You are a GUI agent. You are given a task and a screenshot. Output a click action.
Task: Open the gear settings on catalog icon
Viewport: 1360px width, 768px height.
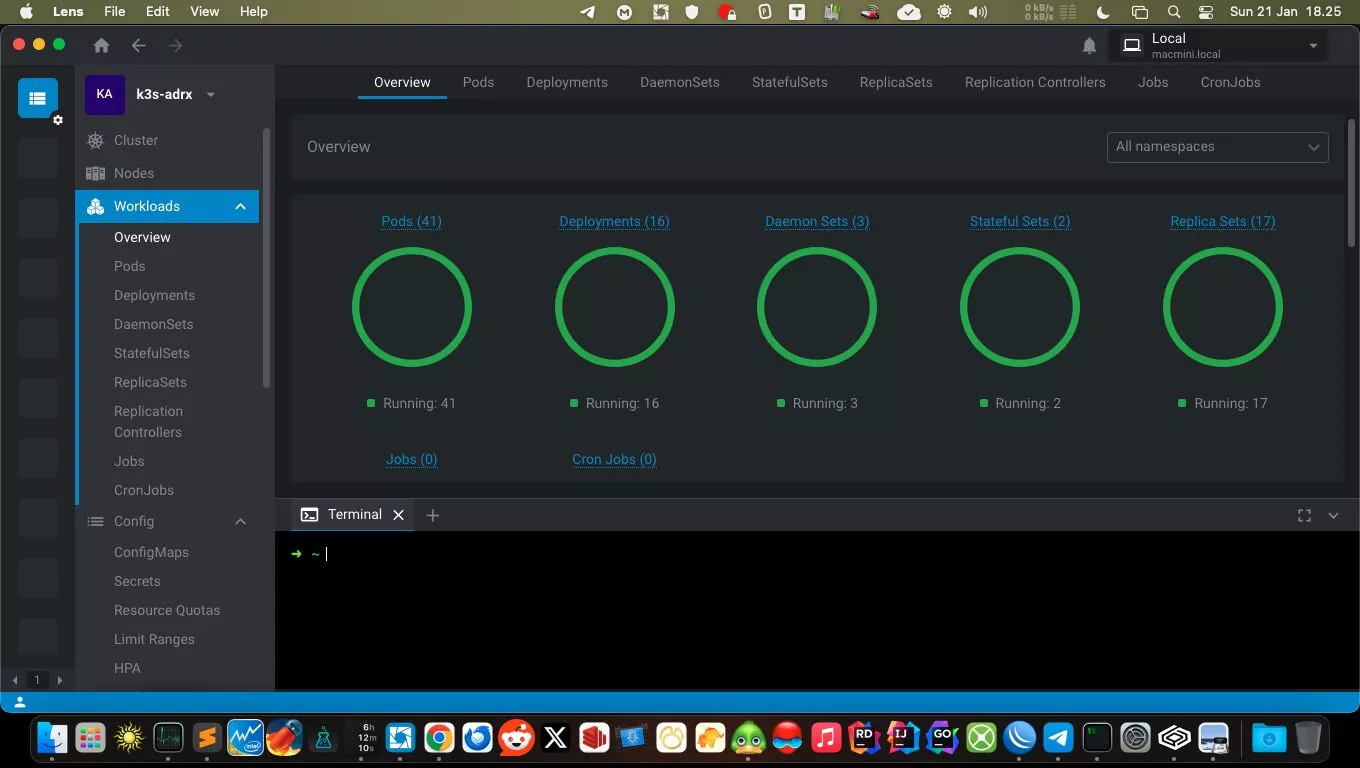pyautogui.click(x=58, y=120)
